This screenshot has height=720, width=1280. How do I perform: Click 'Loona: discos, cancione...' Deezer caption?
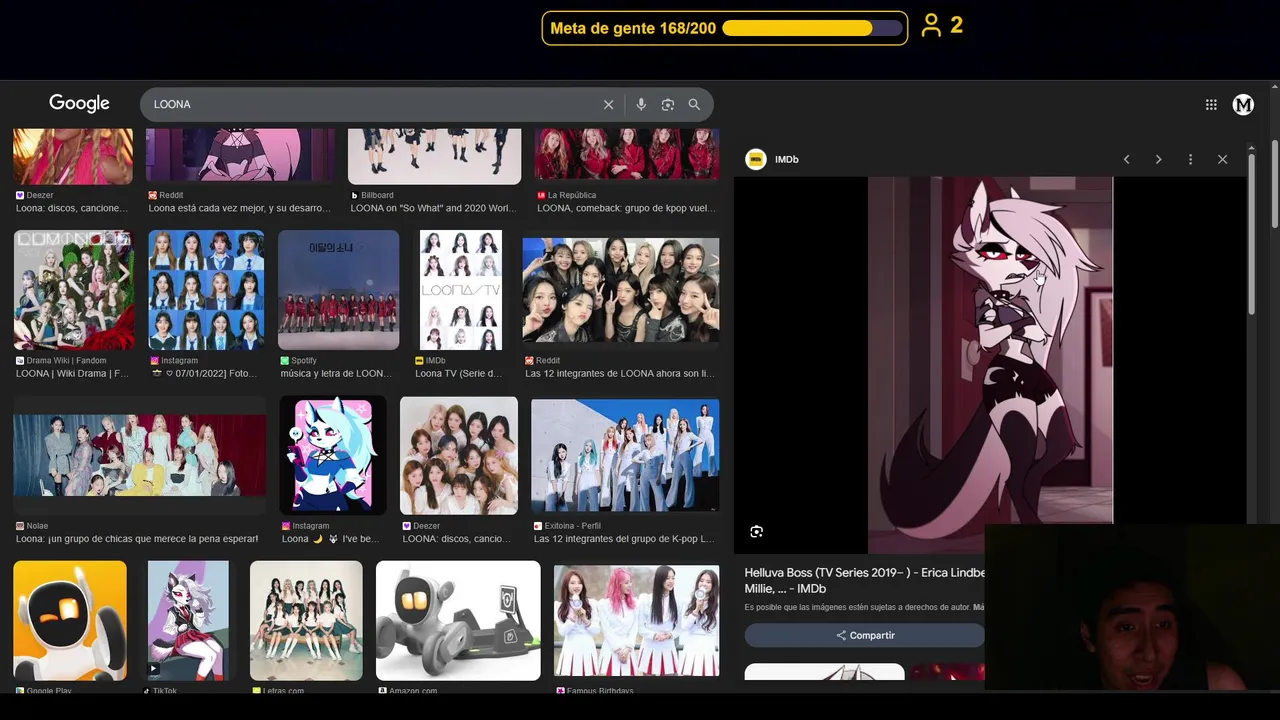72,208
